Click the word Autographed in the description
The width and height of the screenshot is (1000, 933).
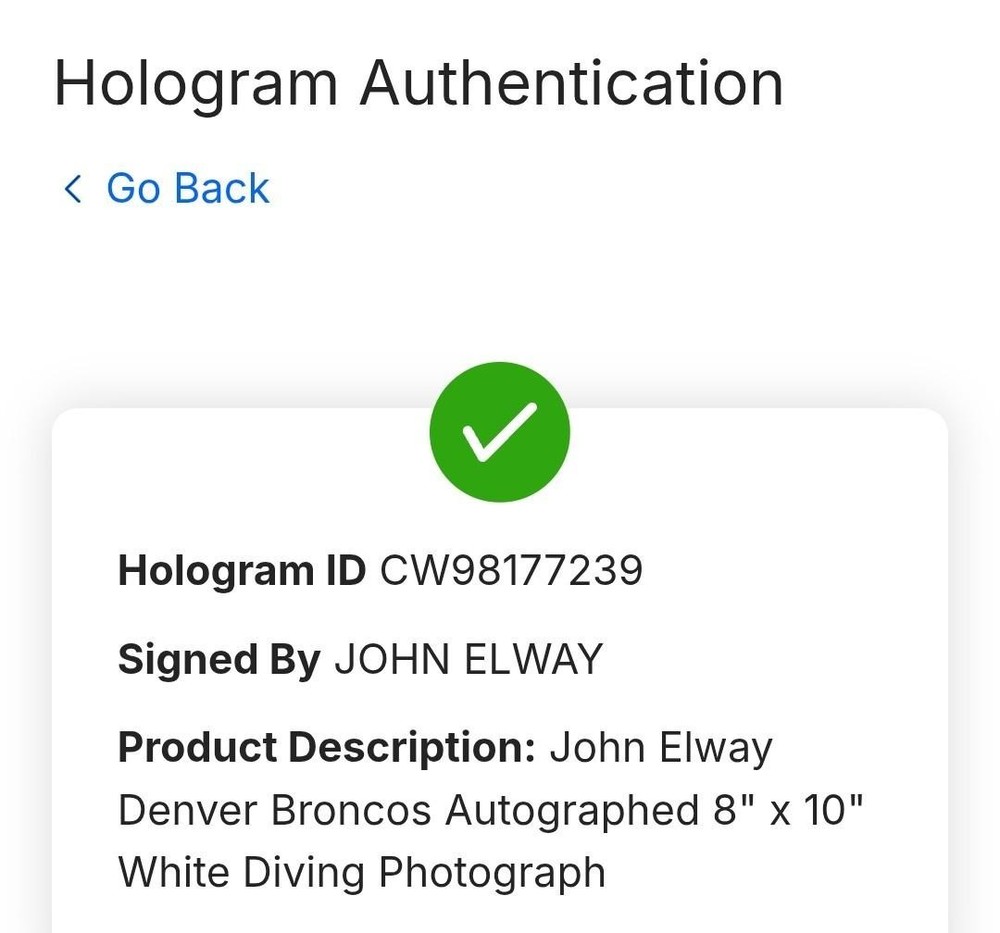(572, 812)
